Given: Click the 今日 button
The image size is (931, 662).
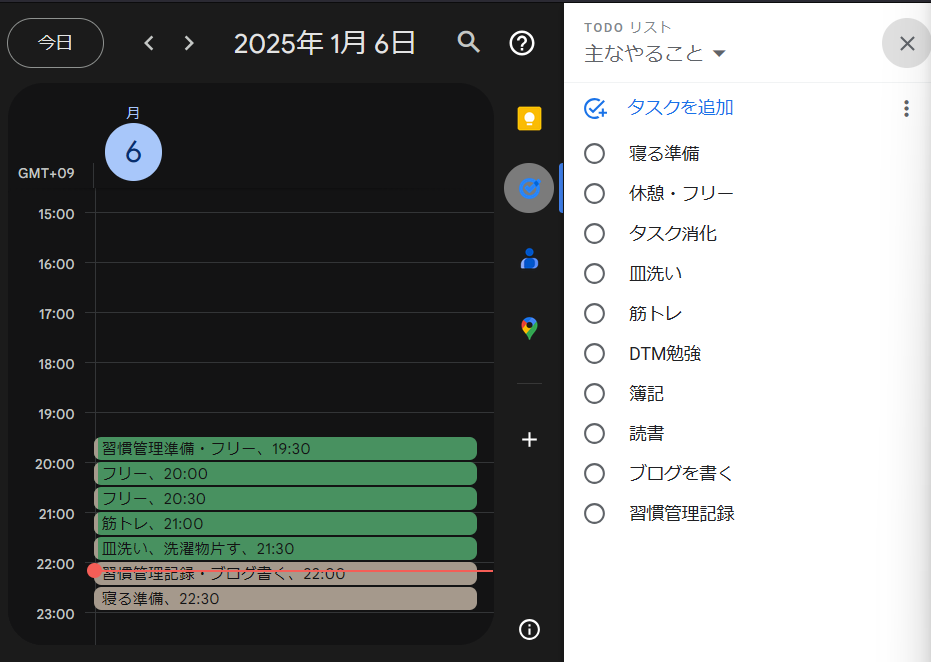Looking at the screenshot, I should [55, 43].
